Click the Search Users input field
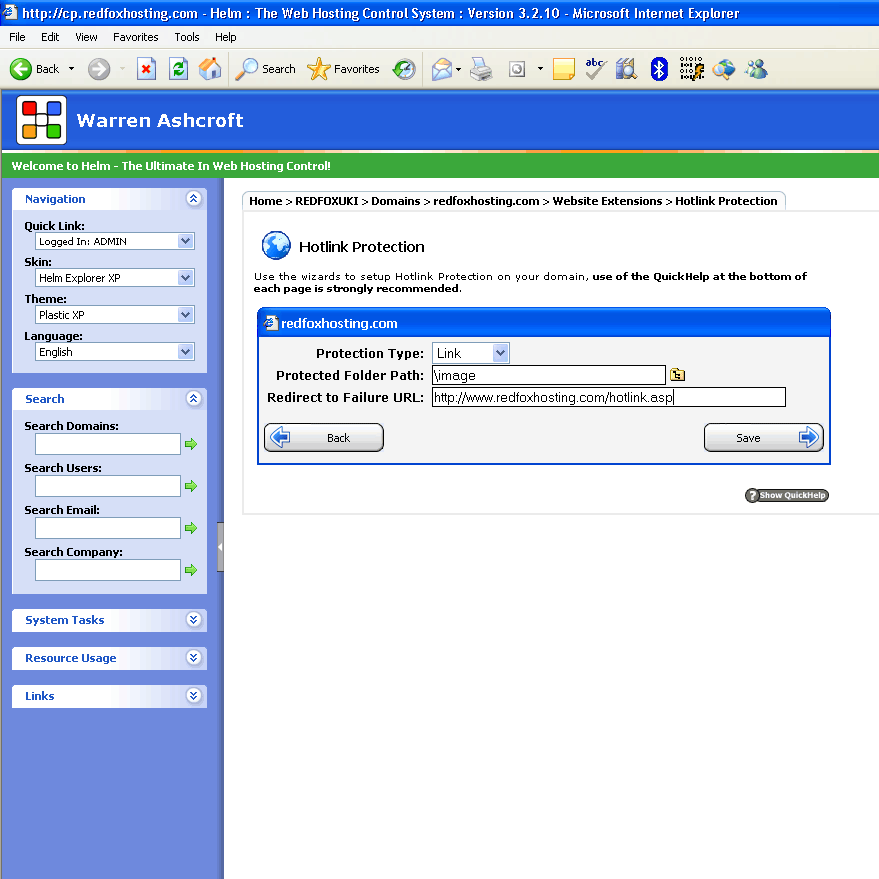The width and height of the screenshot is (879, 879). pos(108,486)
